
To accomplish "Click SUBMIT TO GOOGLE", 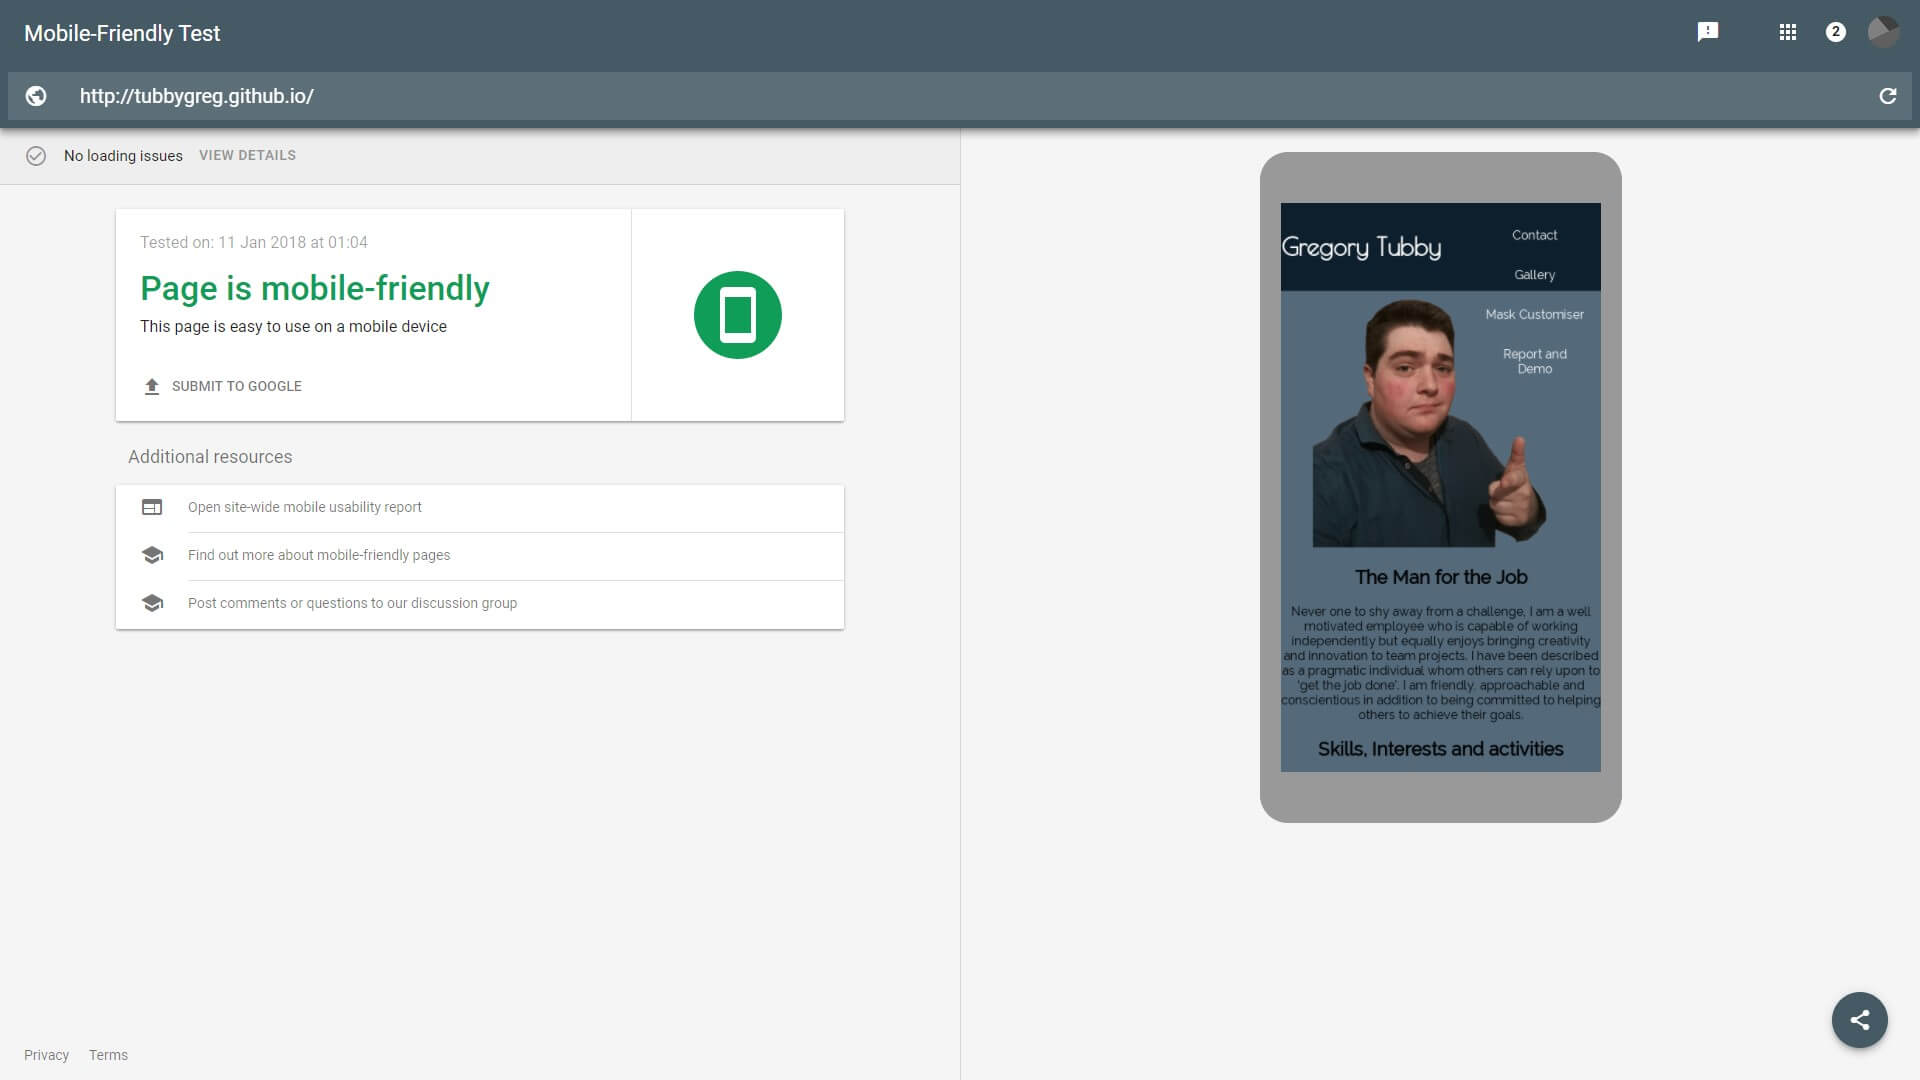I will click(x=237, y=386).
